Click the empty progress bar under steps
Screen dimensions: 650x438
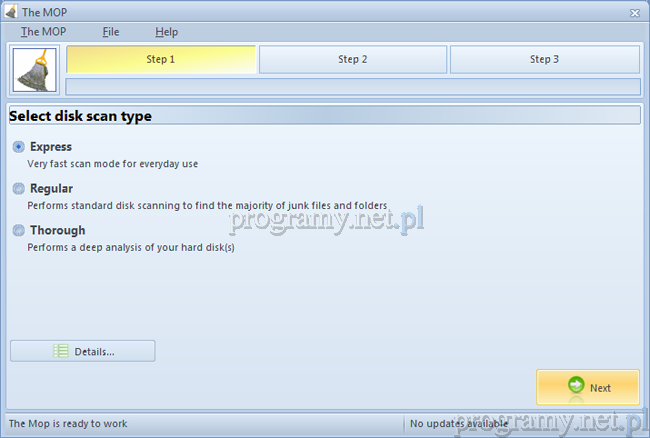pos(353,86)
